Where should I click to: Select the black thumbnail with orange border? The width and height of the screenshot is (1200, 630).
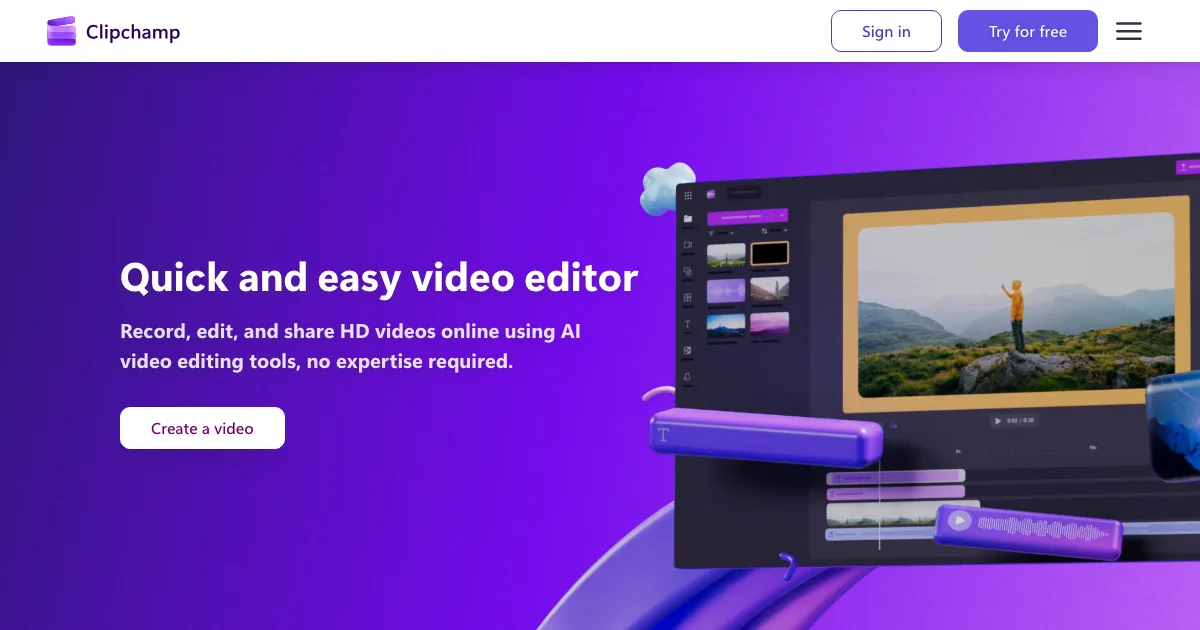click(x=770, y=254)
